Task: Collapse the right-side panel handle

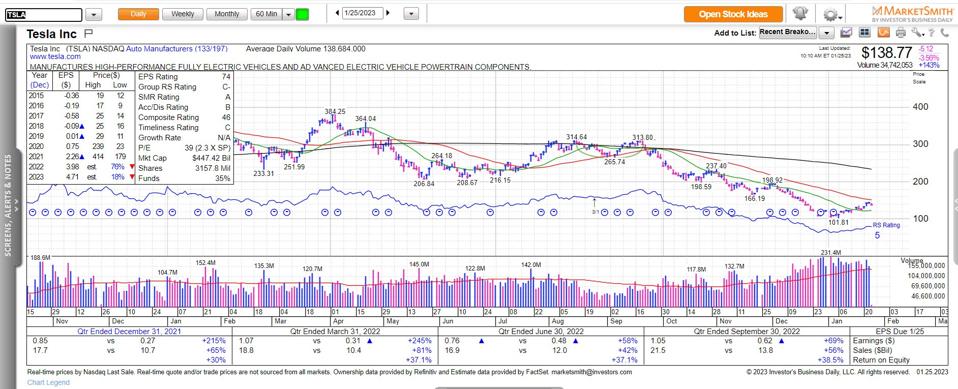Action: coord(955,208)
